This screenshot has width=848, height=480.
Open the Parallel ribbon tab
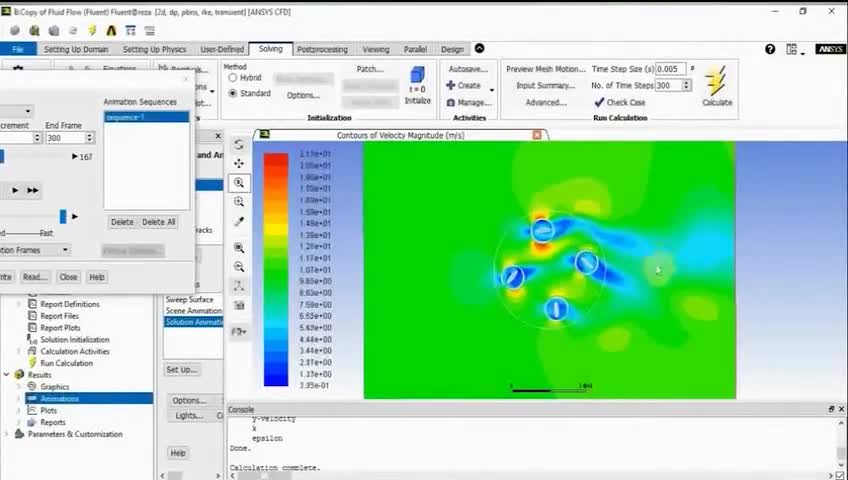(415, 49)
